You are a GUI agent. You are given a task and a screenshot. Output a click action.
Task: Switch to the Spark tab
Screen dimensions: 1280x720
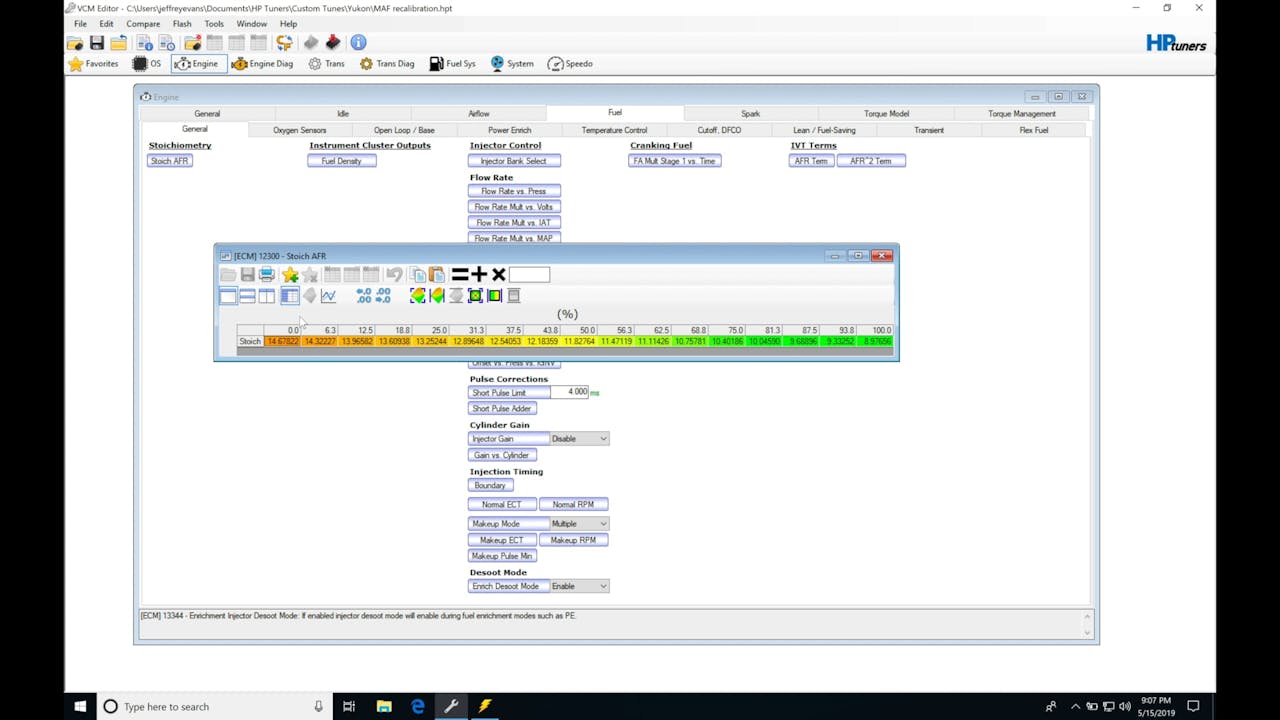coord(750,114)
